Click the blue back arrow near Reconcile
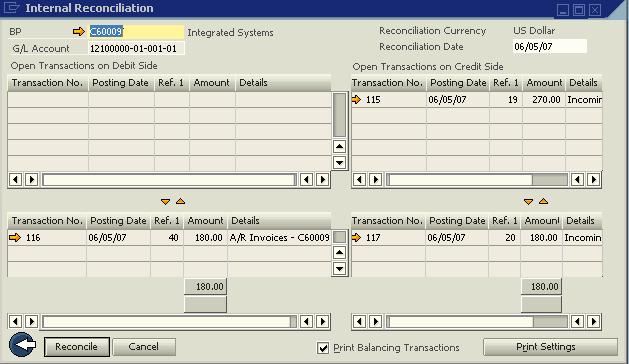 coord(22,344)
